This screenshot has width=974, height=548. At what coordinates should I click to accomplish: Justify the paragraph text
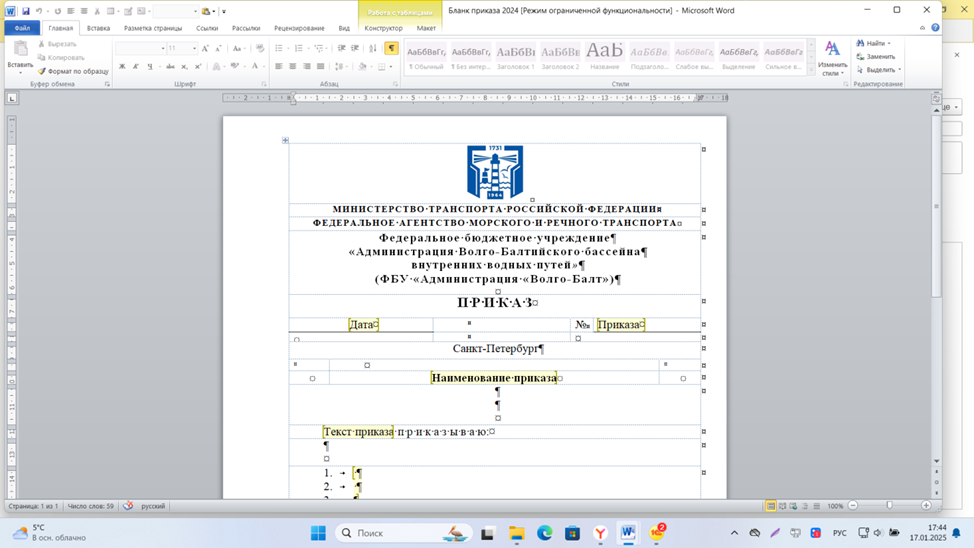[x=321, y=66]
